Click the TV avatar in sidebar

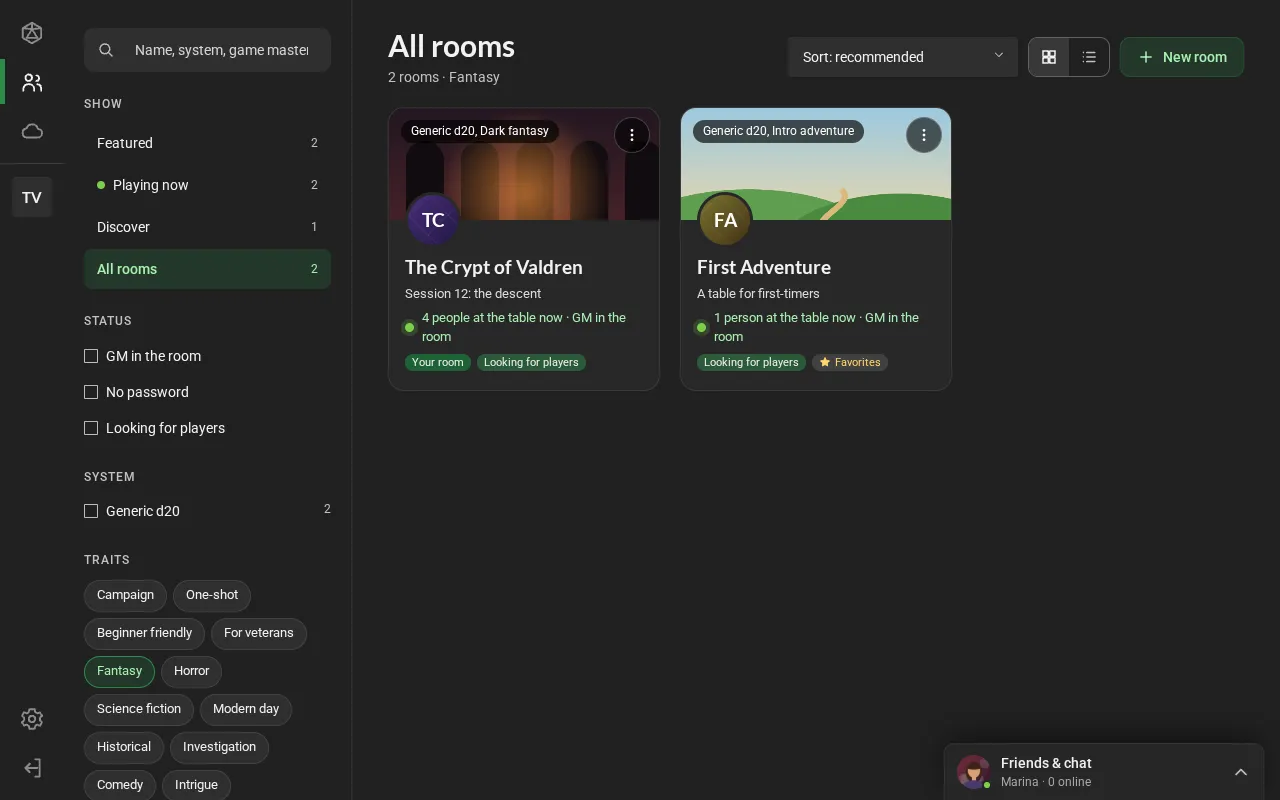point(32,197)
